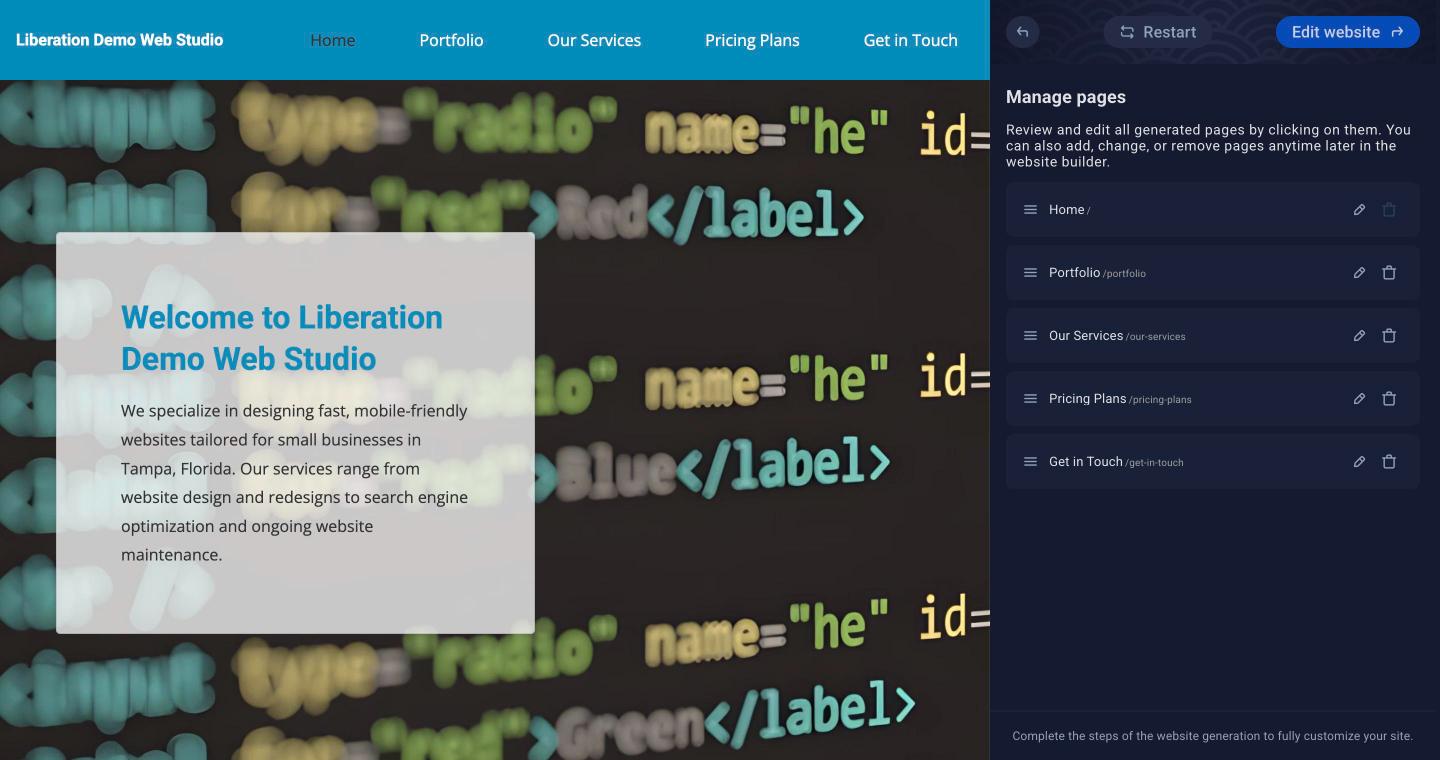
Task: Click the Welcome to Liberation Demo Web Studio heading
Action: pyautogui.click(x=282, y=338)
